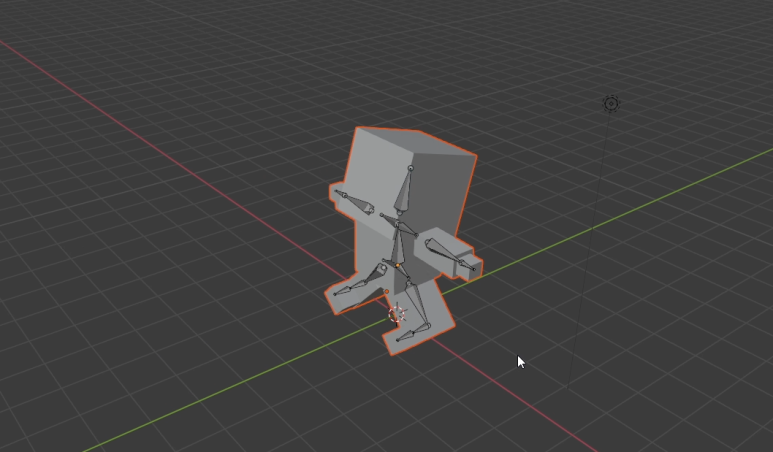
Task: Select the point light object in the viewport
Action: coord(611,104)
